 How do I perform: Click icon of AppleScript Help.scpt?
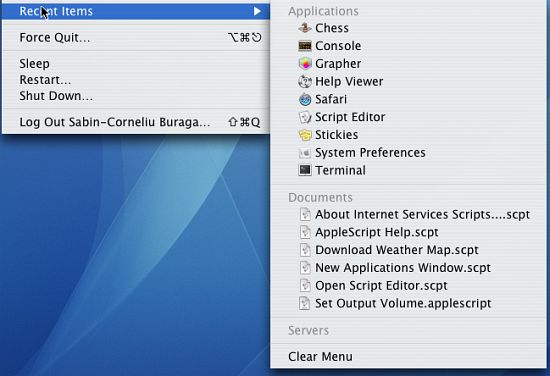pos(305,232)
